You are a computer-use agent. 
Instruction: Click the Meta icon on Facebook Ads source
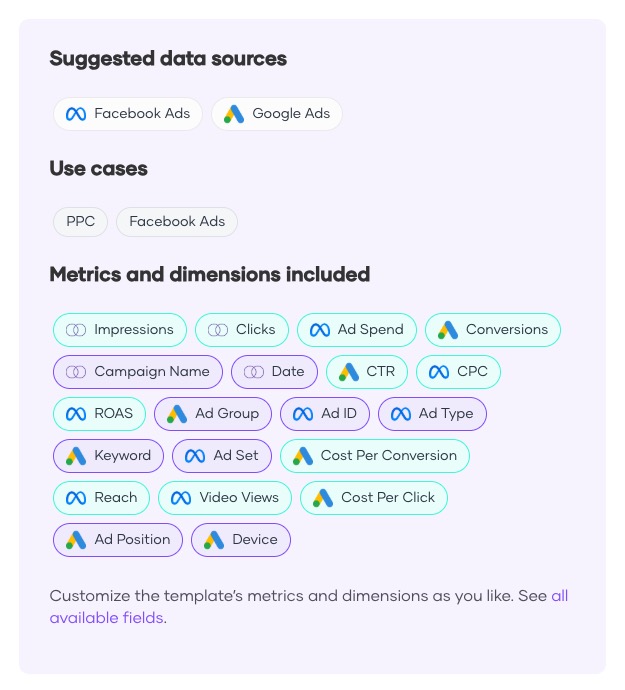[x=76, y=114]
